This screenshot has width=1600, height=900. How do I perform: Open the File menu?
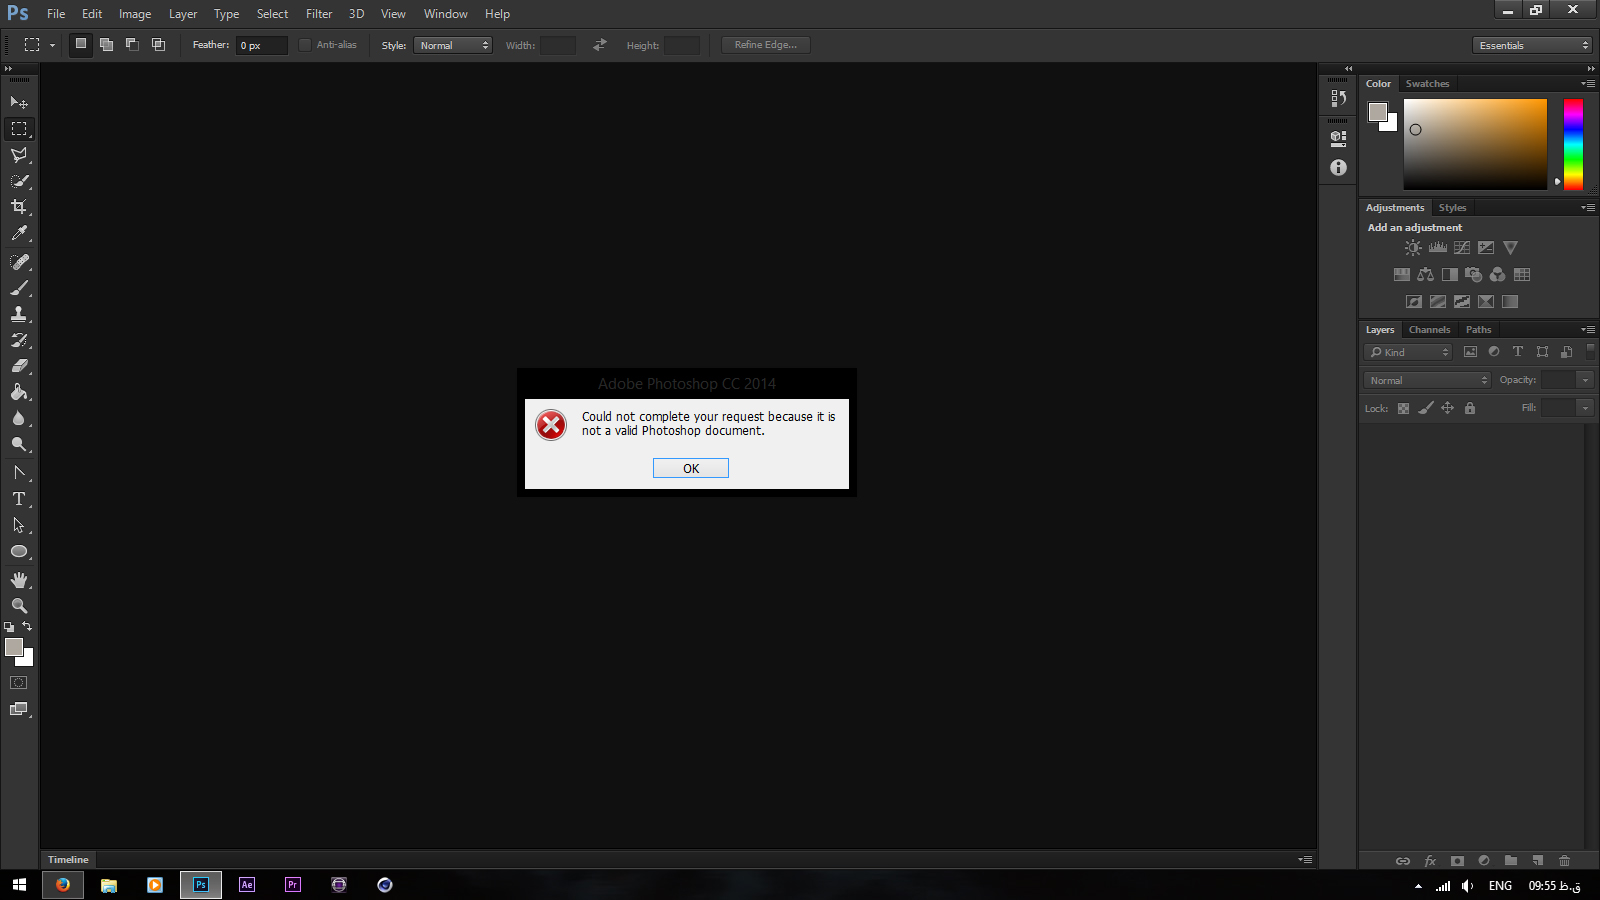tap(56, 14)
